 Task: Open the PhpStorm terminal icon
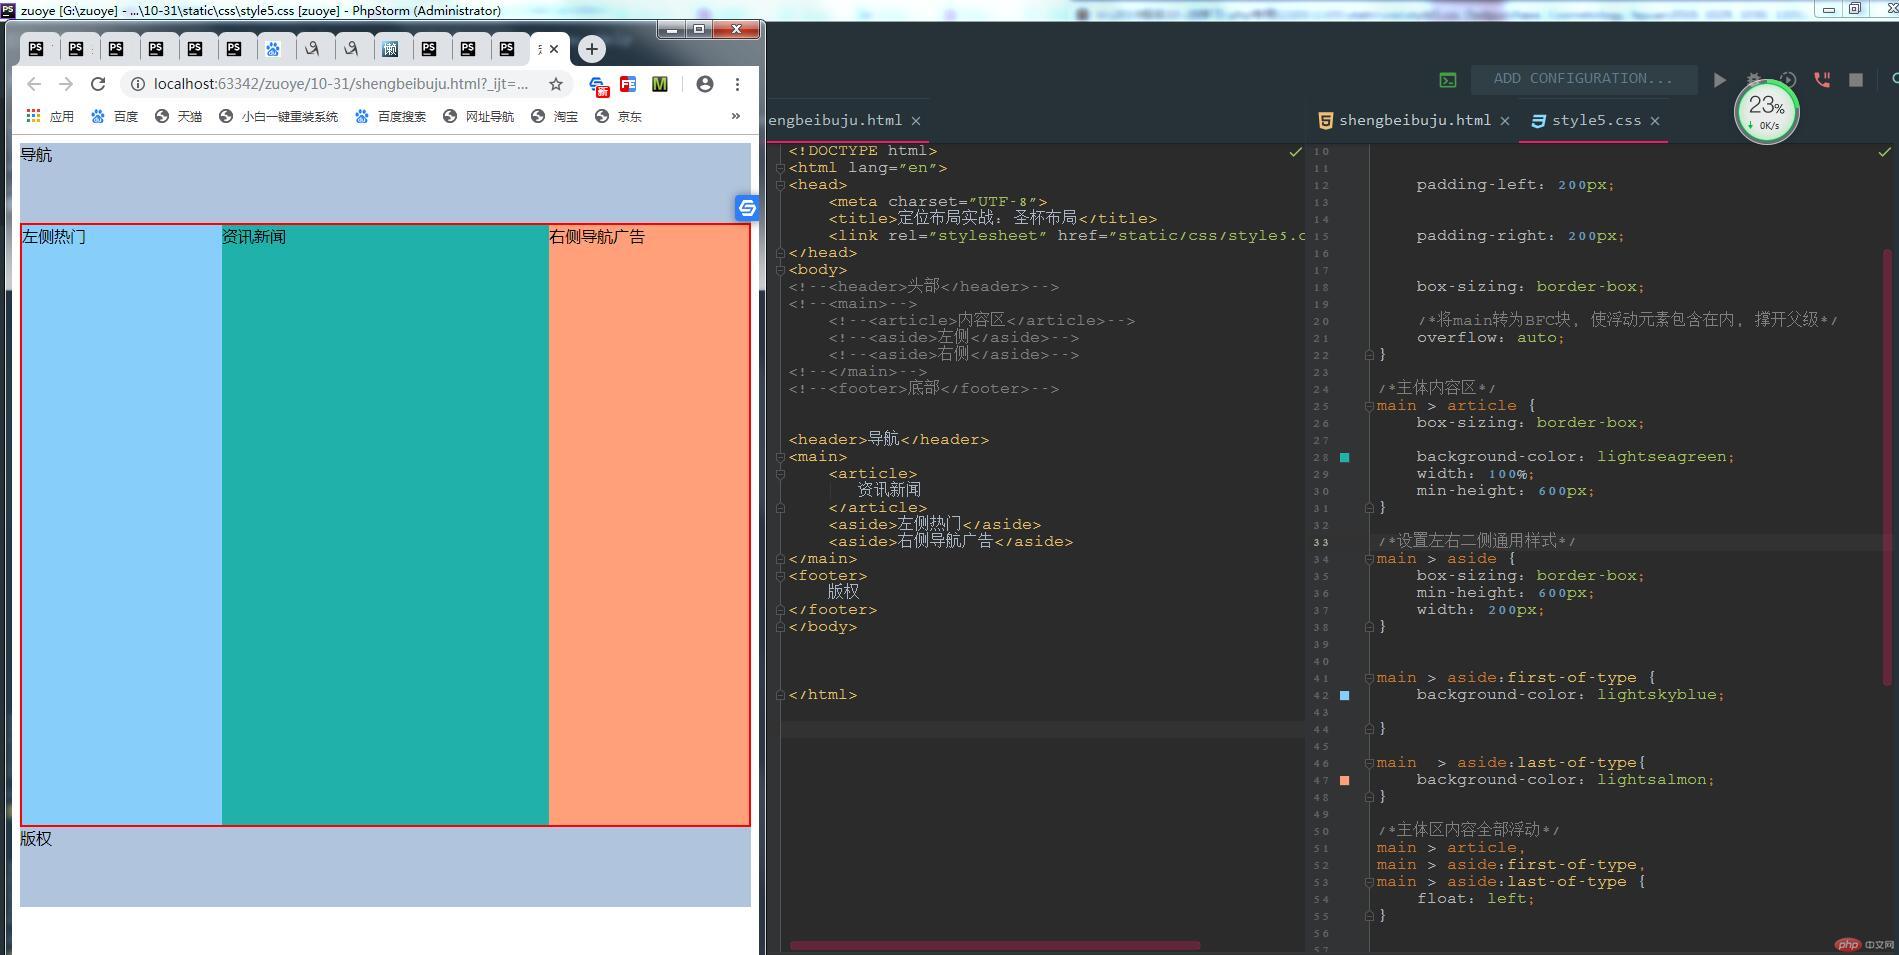coord(1448,80)
